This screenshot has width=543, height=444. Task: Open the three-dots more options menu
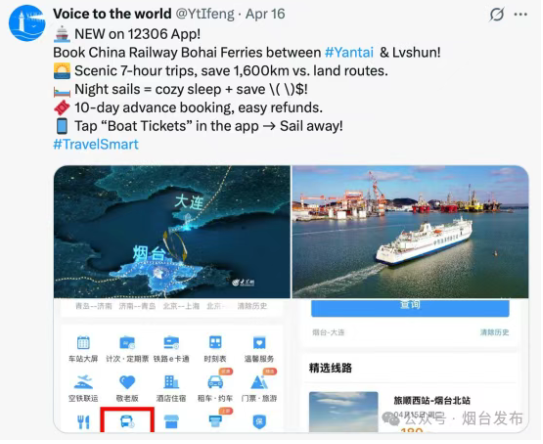pyautogui.click(x=522, y=15)
